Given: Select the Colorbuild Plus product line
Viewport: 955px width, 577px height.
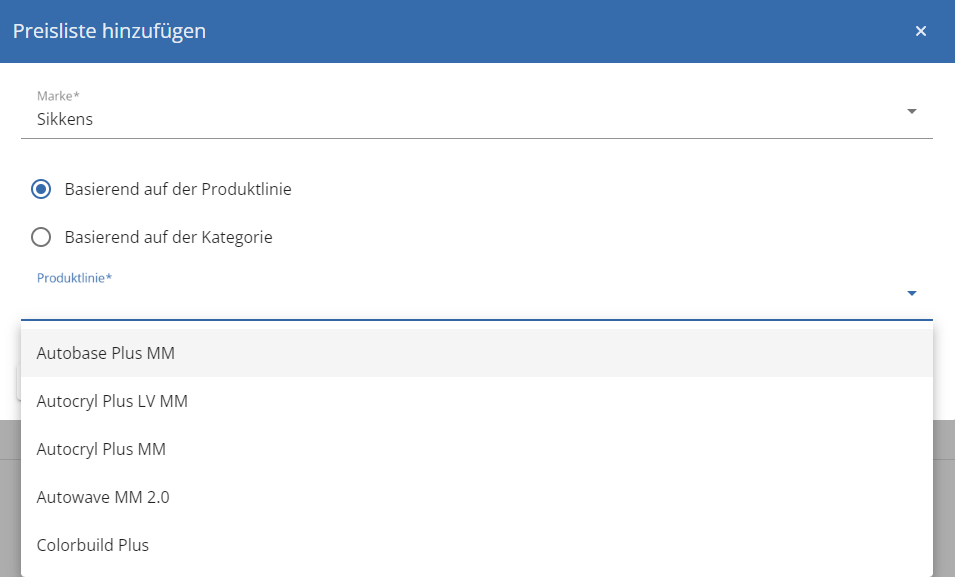Looking at the screenshot, I should tap(477, 545).
